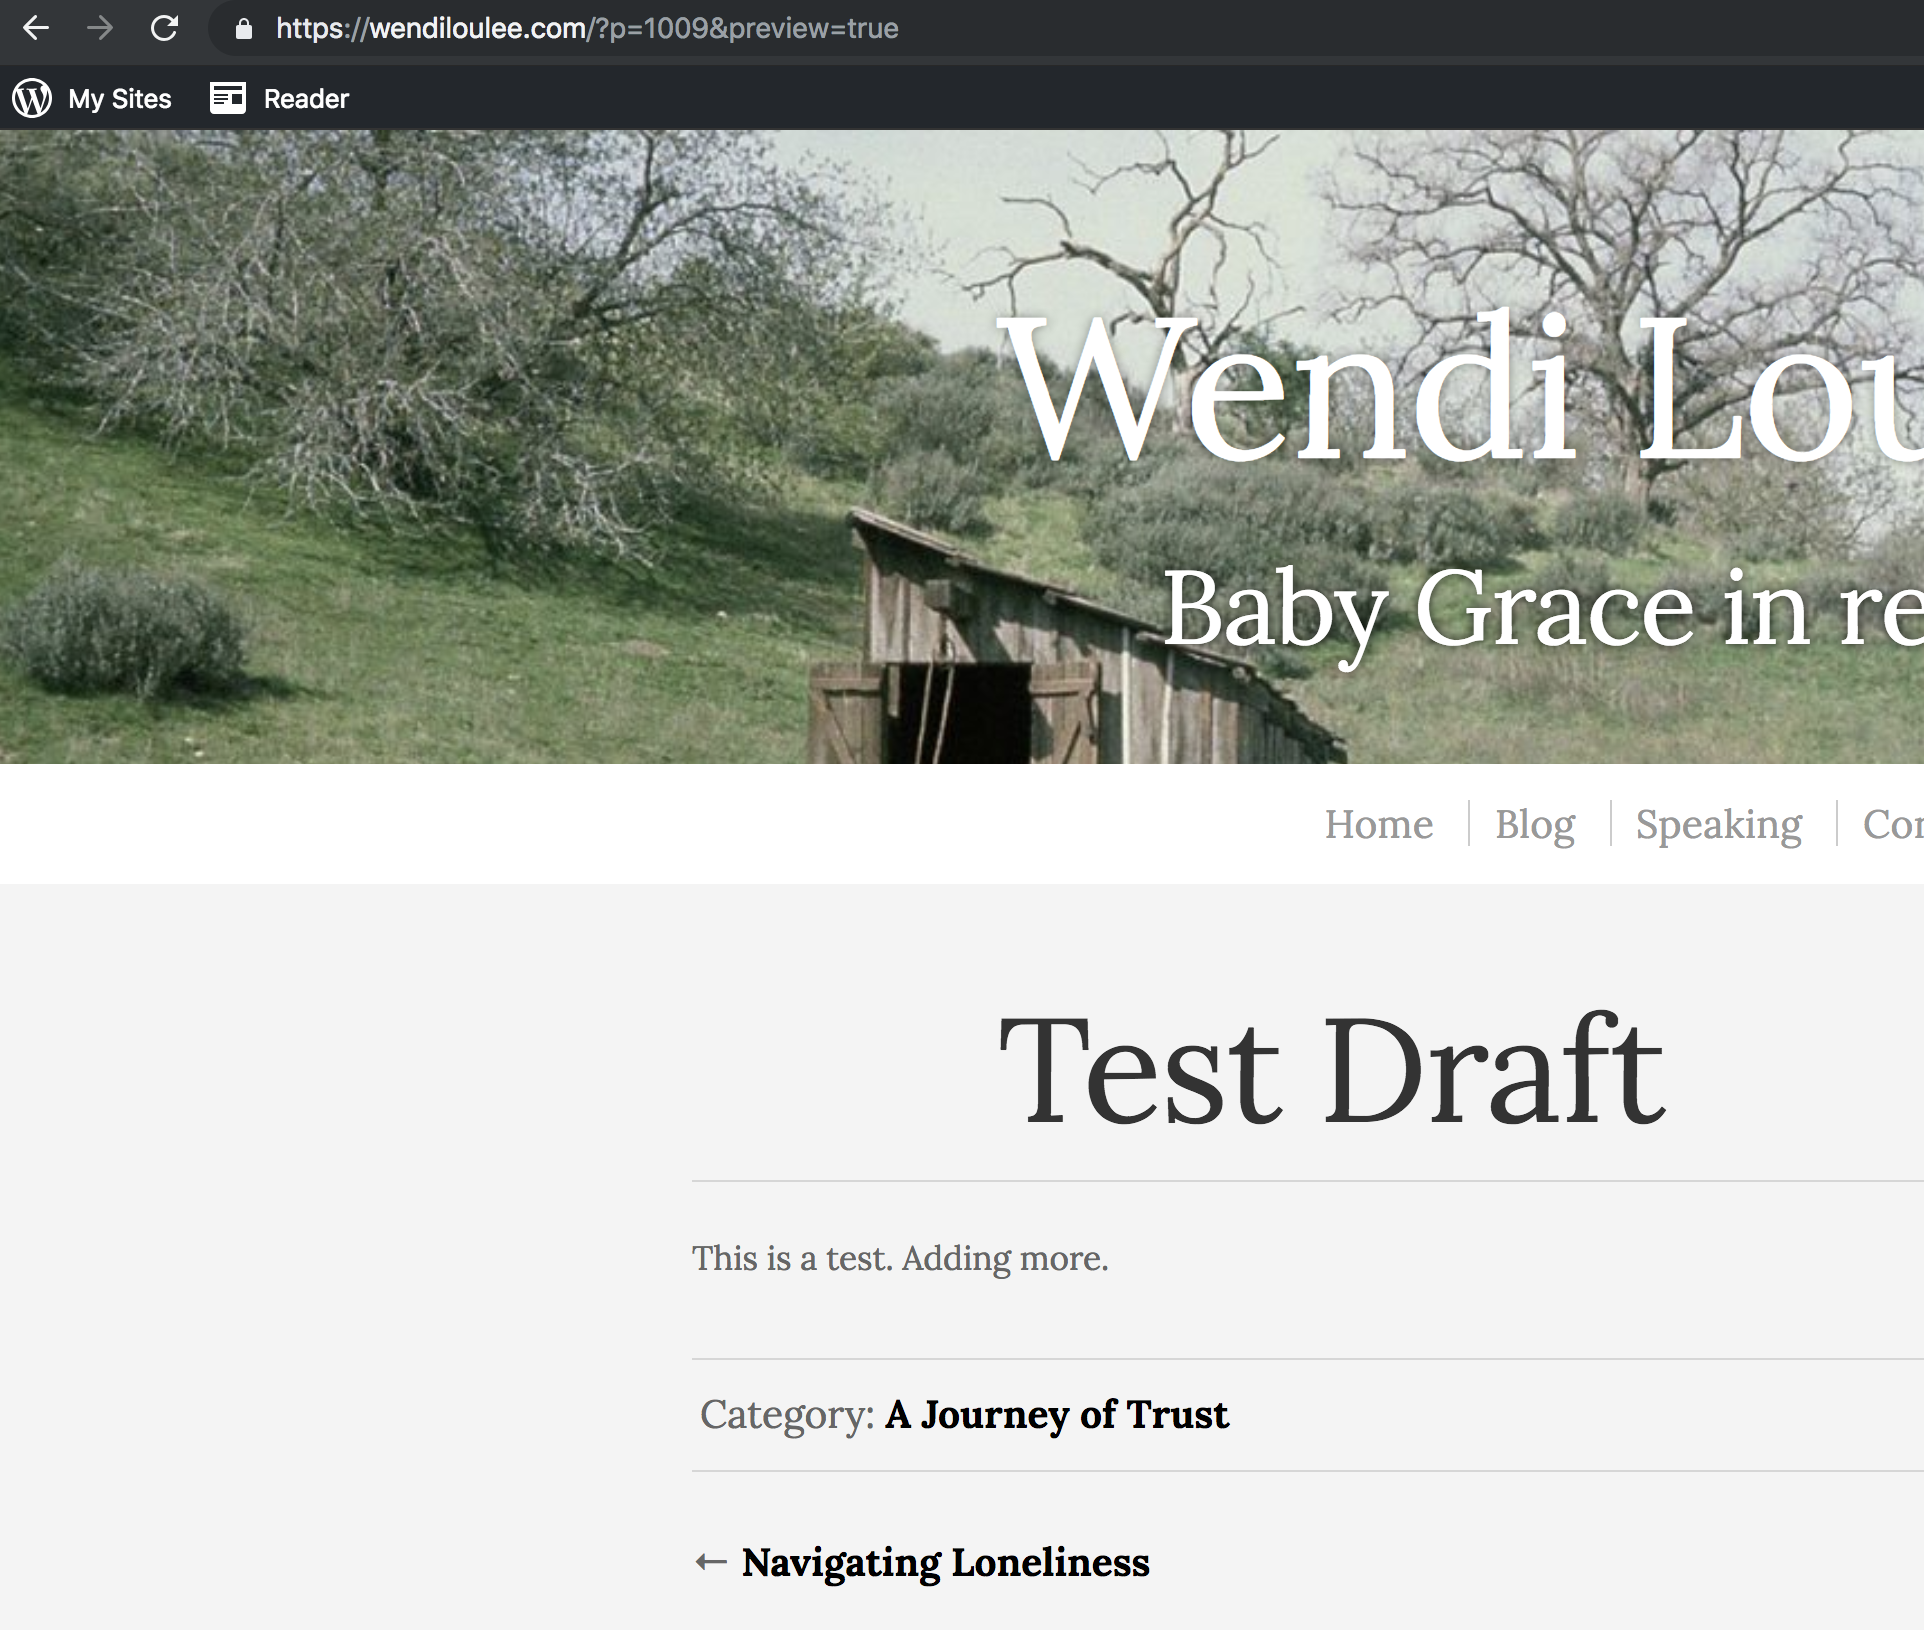Open My Sites in admin bar

point(119,98)
